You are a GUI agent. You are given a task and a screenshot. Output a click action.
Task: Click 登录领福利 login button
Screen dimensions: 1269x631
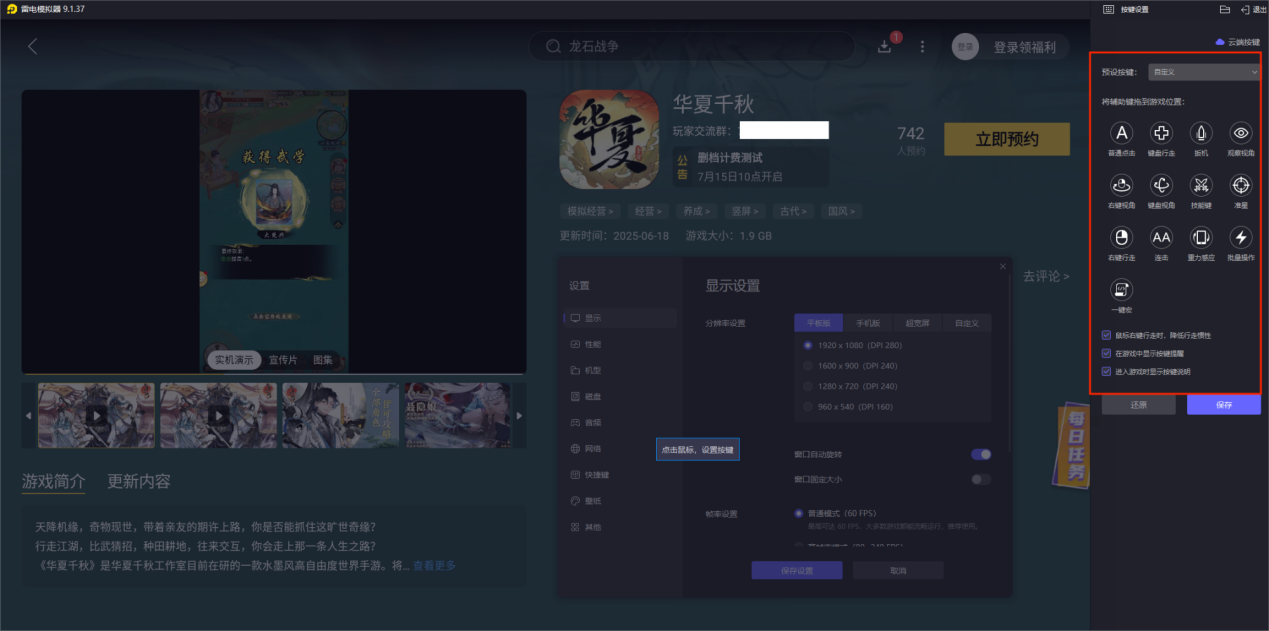(1024, 46)
